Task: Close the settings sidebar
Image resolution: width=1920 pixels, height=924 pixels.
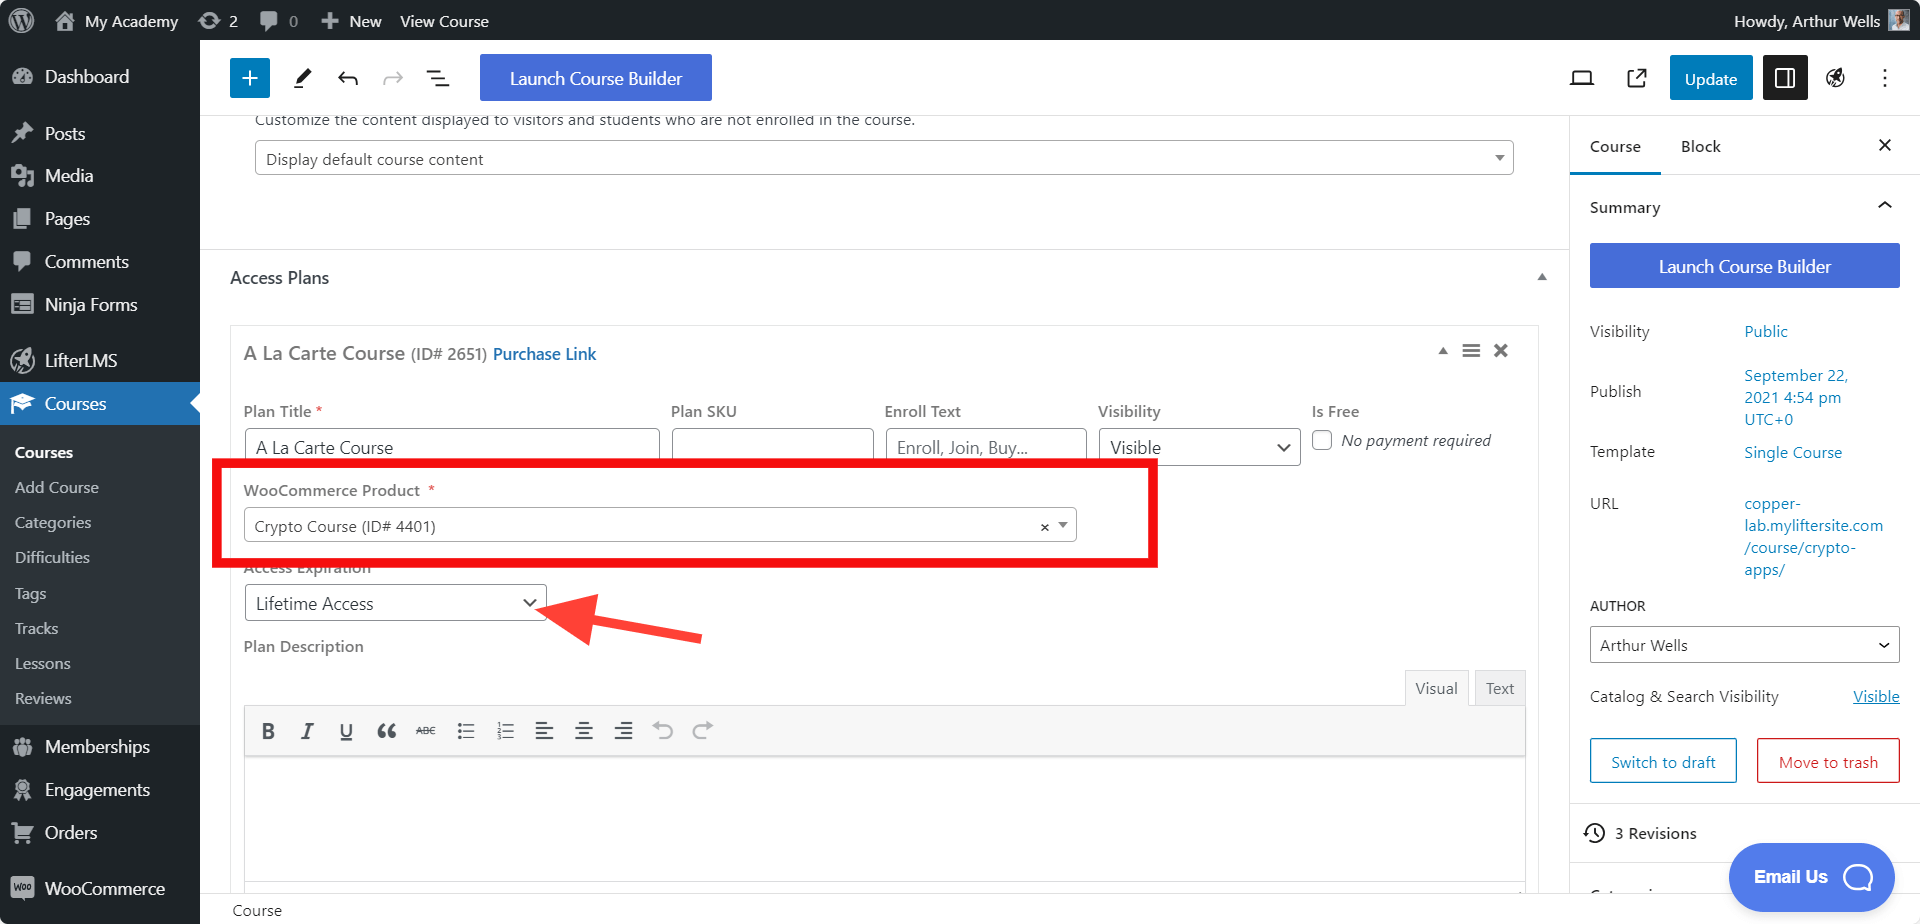Action: pyautogui.click(x=1885, y=146)
